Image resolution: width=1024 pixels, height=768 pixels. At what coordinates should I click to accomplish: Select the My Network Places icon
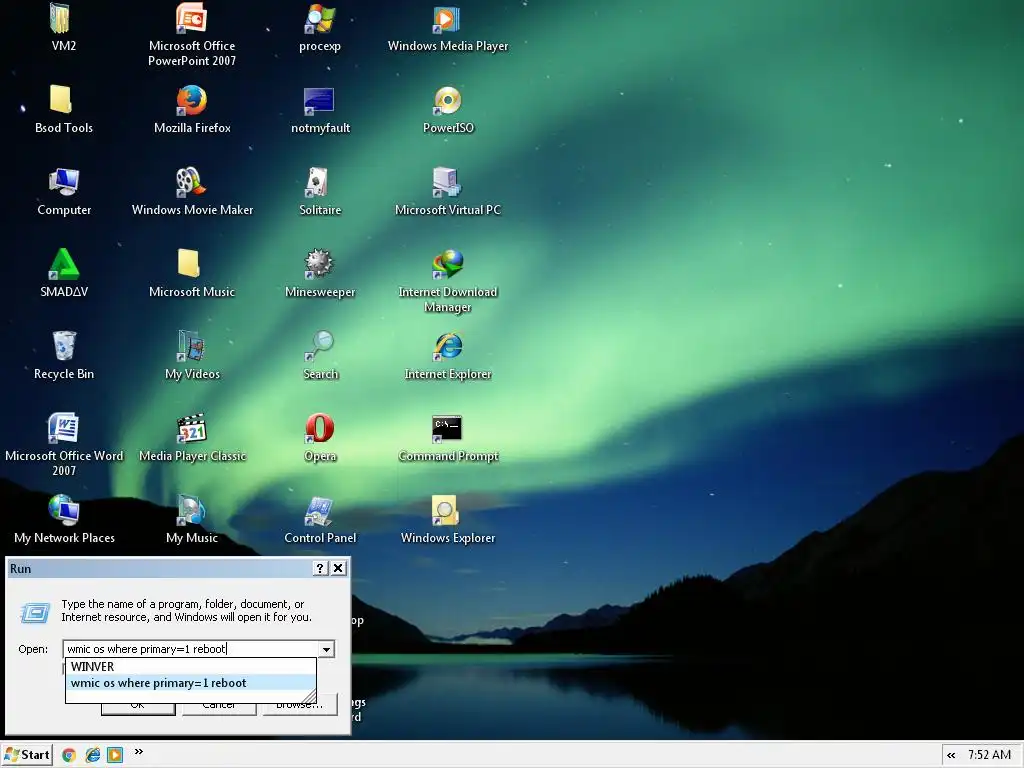tap(63, 510)
